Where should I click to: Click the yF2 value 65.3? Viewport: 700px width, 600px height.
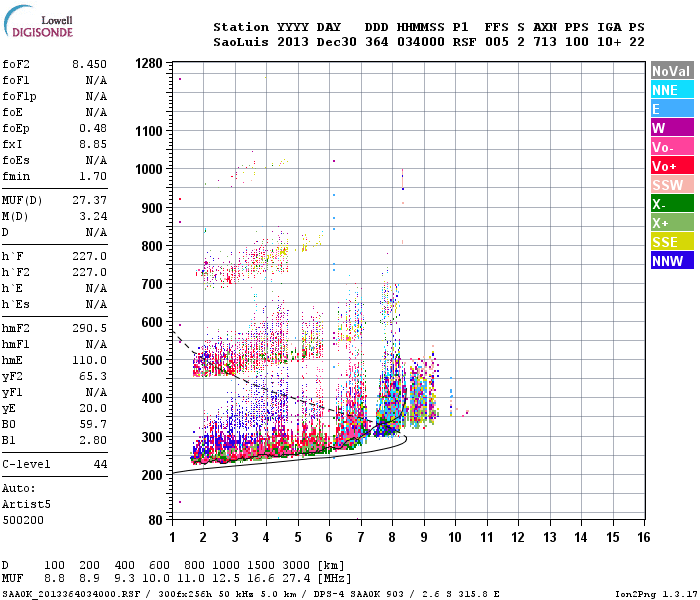[x=93, y=376]
